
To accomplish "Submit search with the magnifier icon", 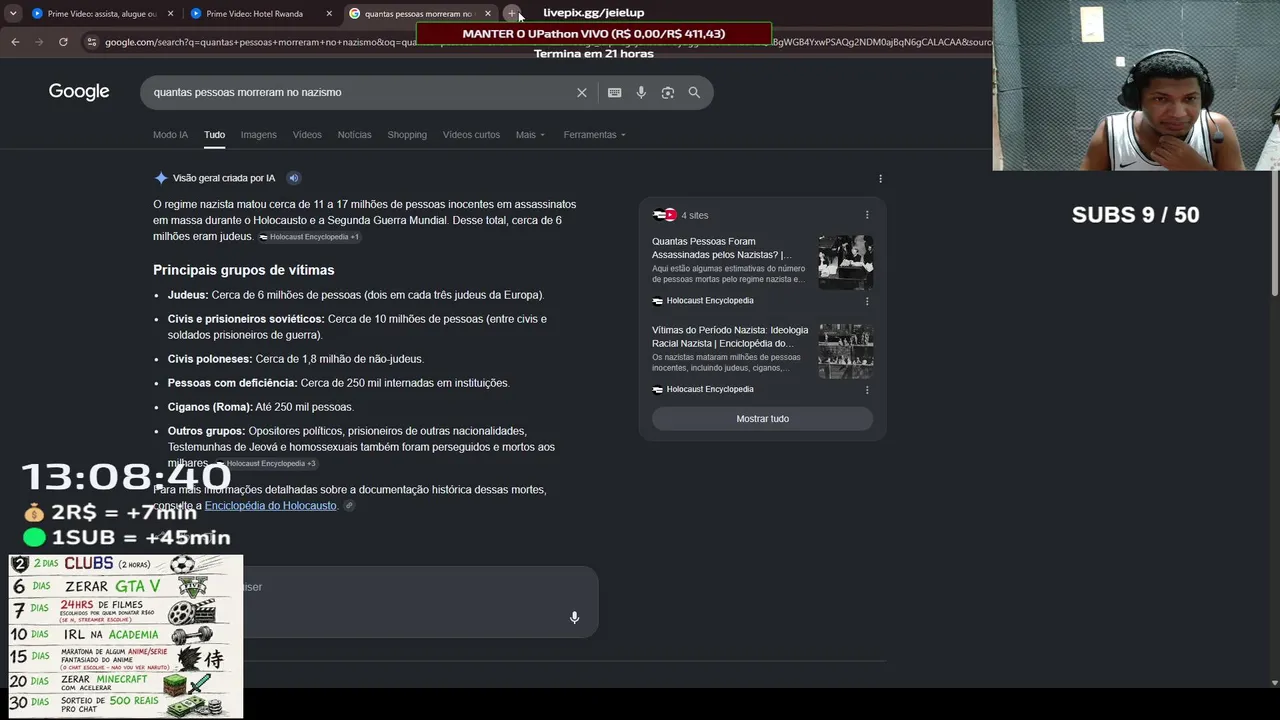I will (x=694, y=93).
